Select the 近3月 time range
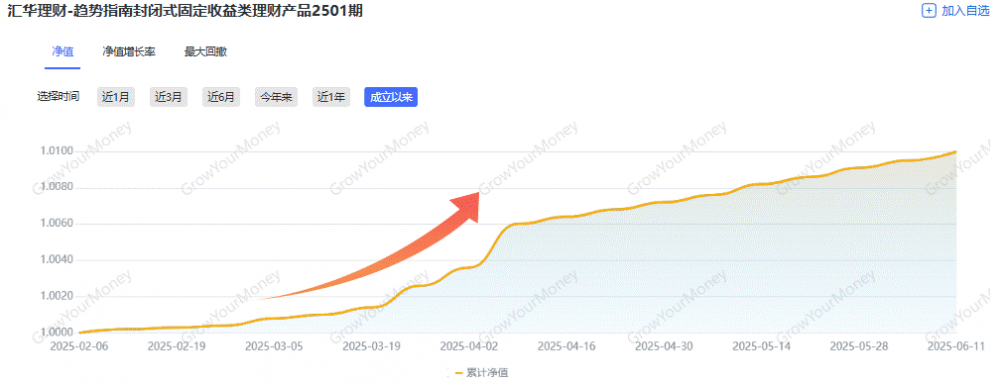This screenshot has width=1000, height=384. [x=168, y=97]
